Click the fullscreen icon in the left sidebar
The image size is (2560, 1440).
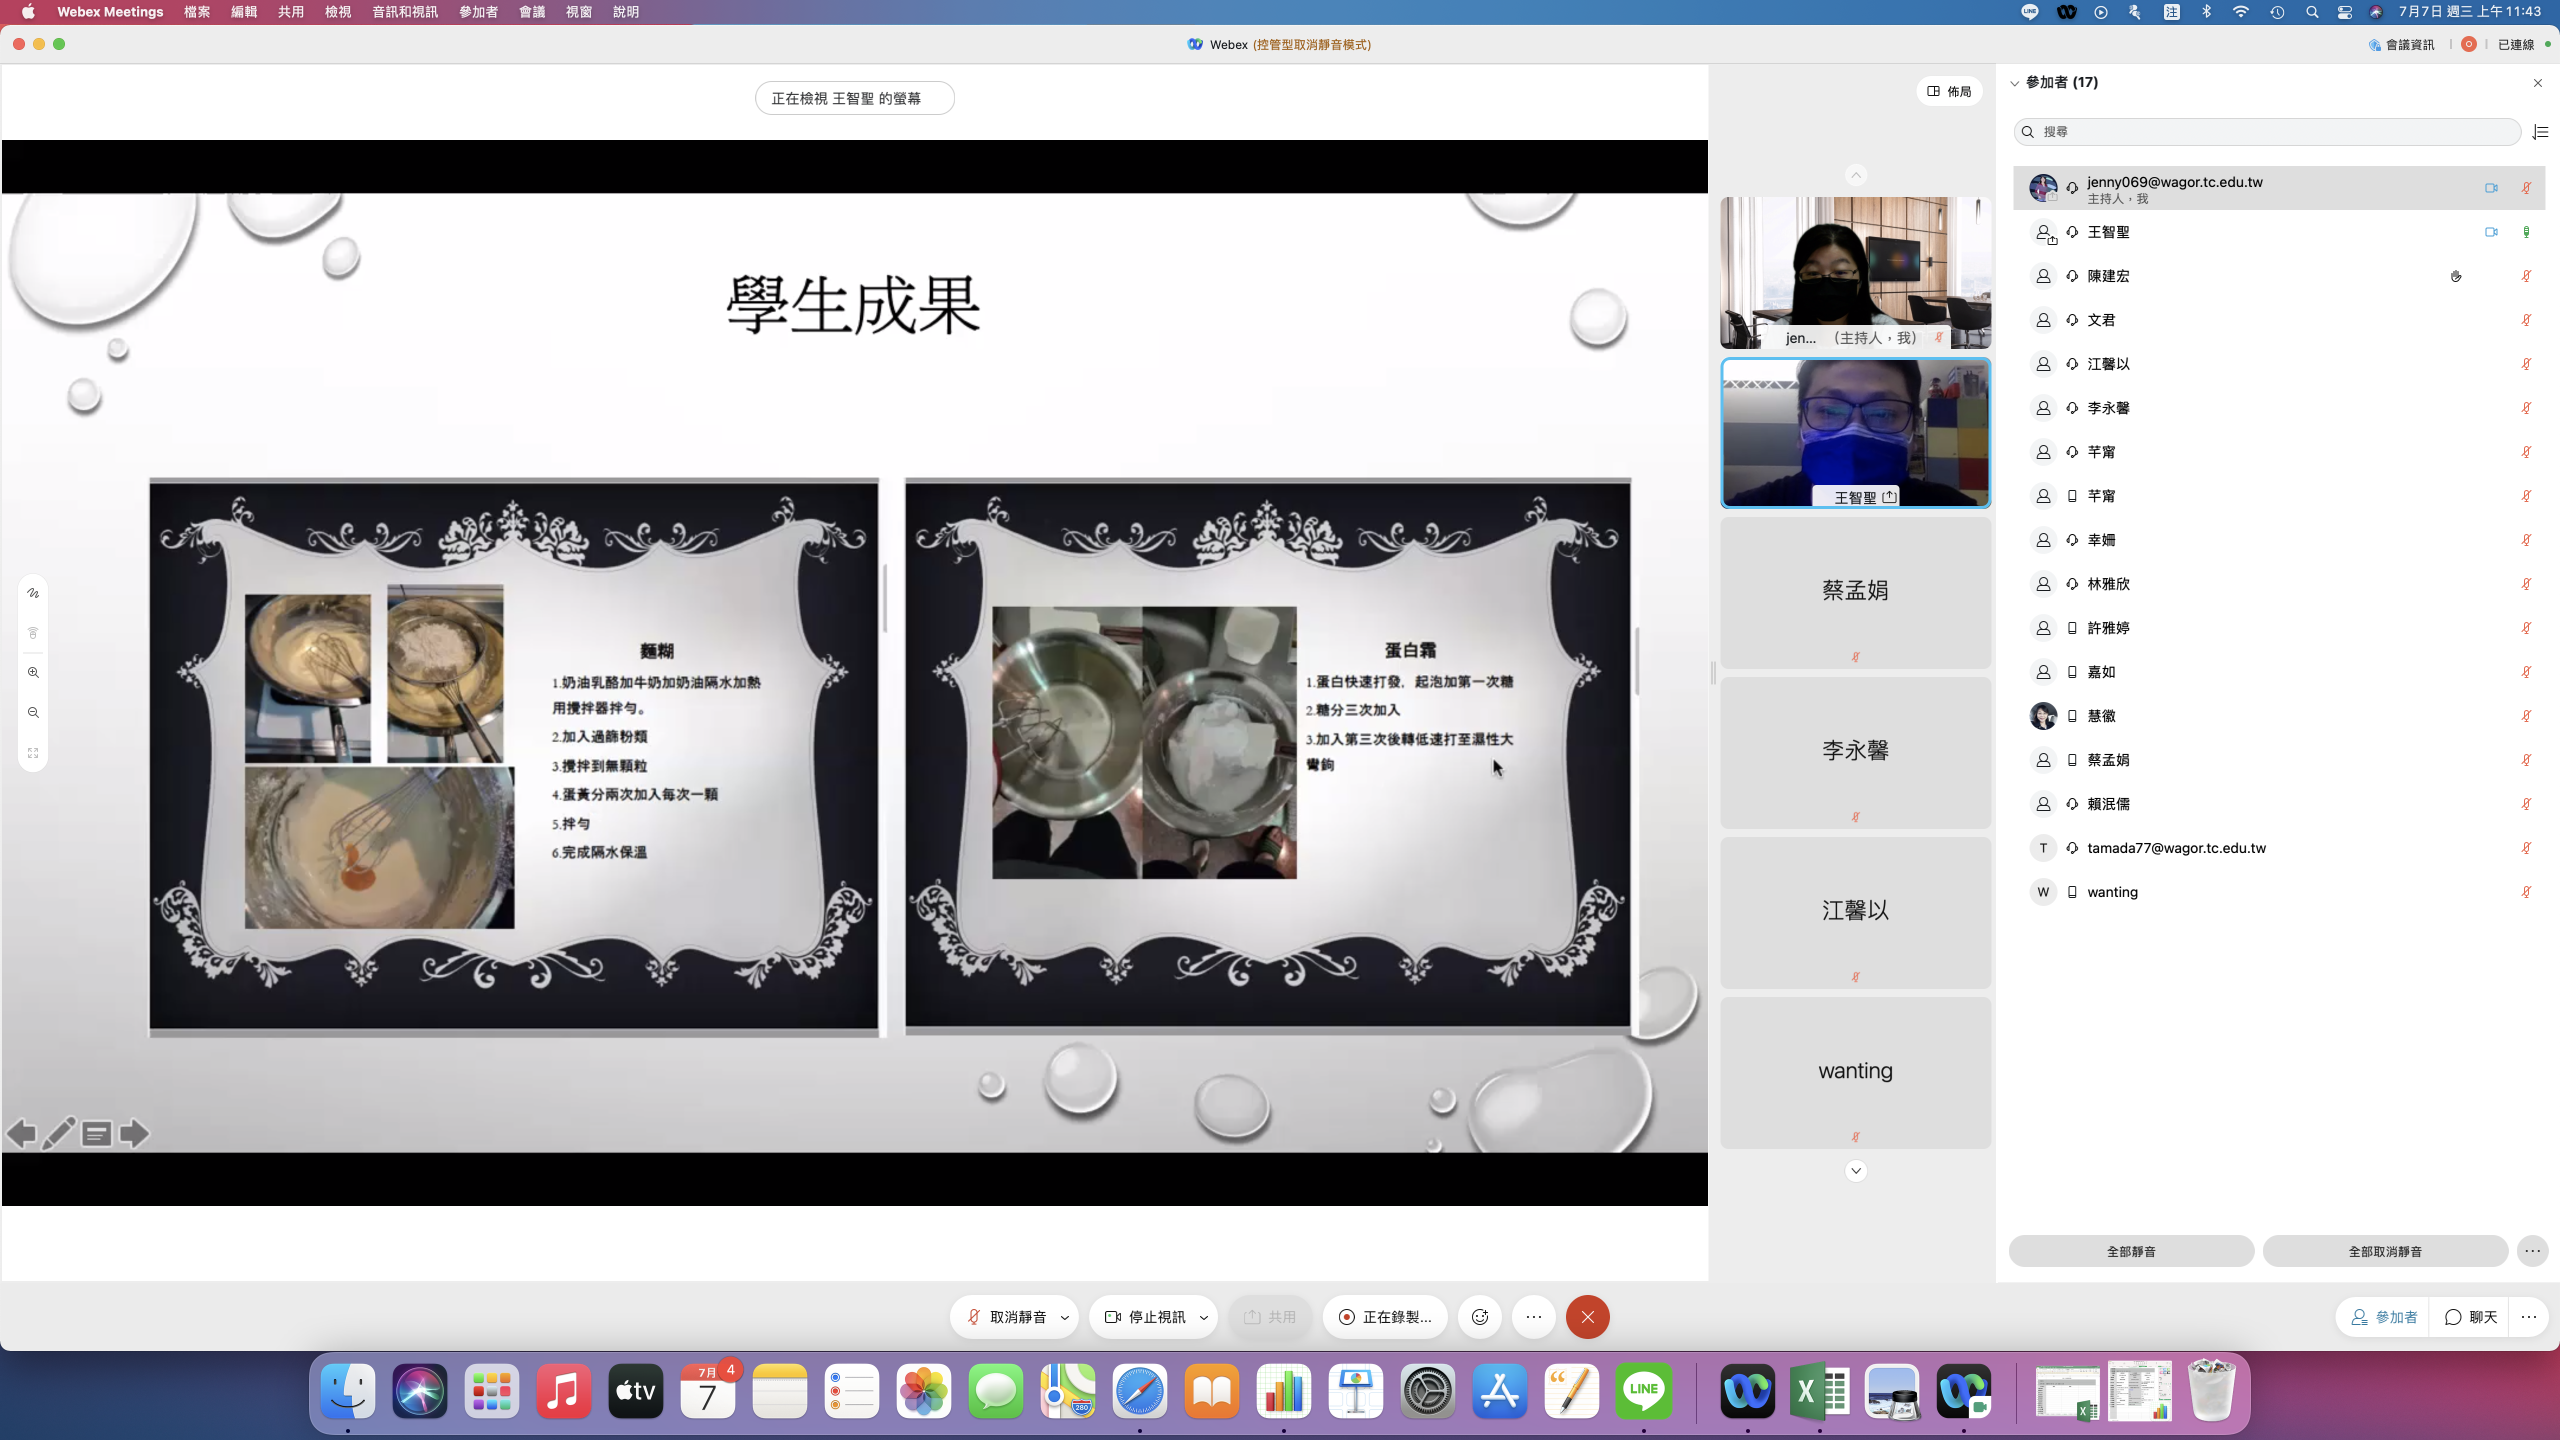click(x=33, y=753)
